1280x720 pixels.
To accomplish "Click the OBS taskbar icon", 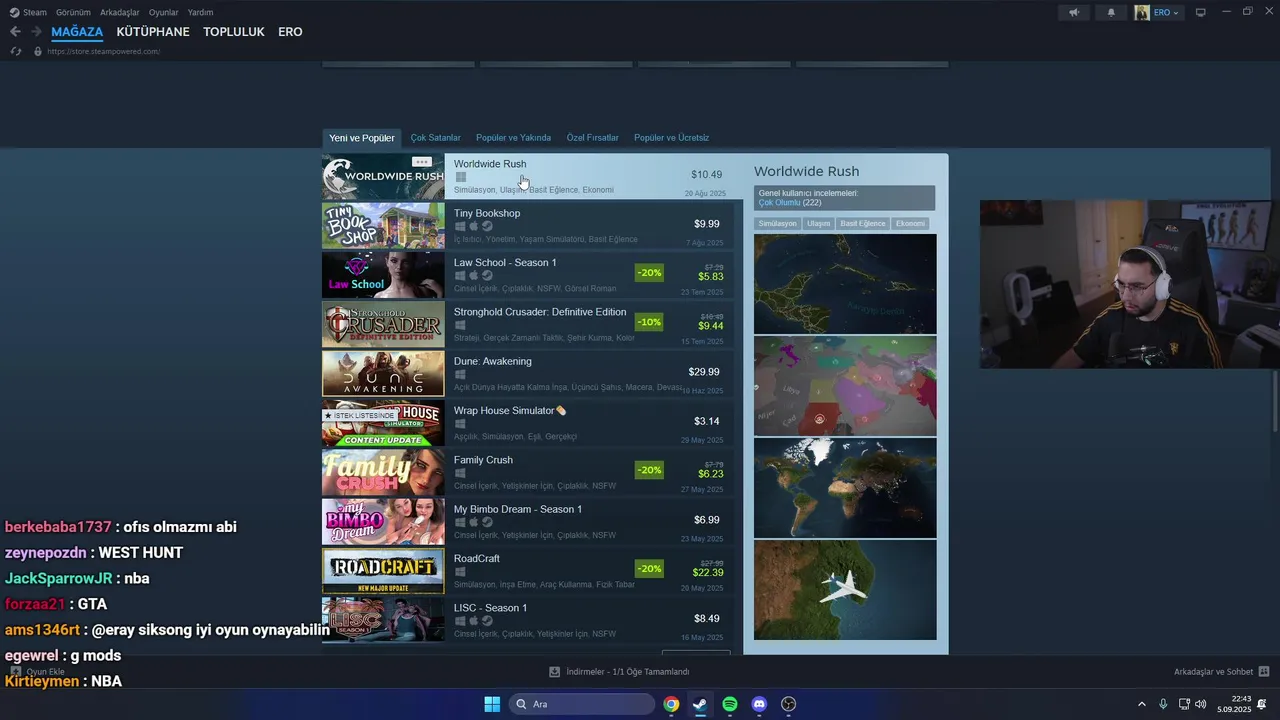I will 788,704.
